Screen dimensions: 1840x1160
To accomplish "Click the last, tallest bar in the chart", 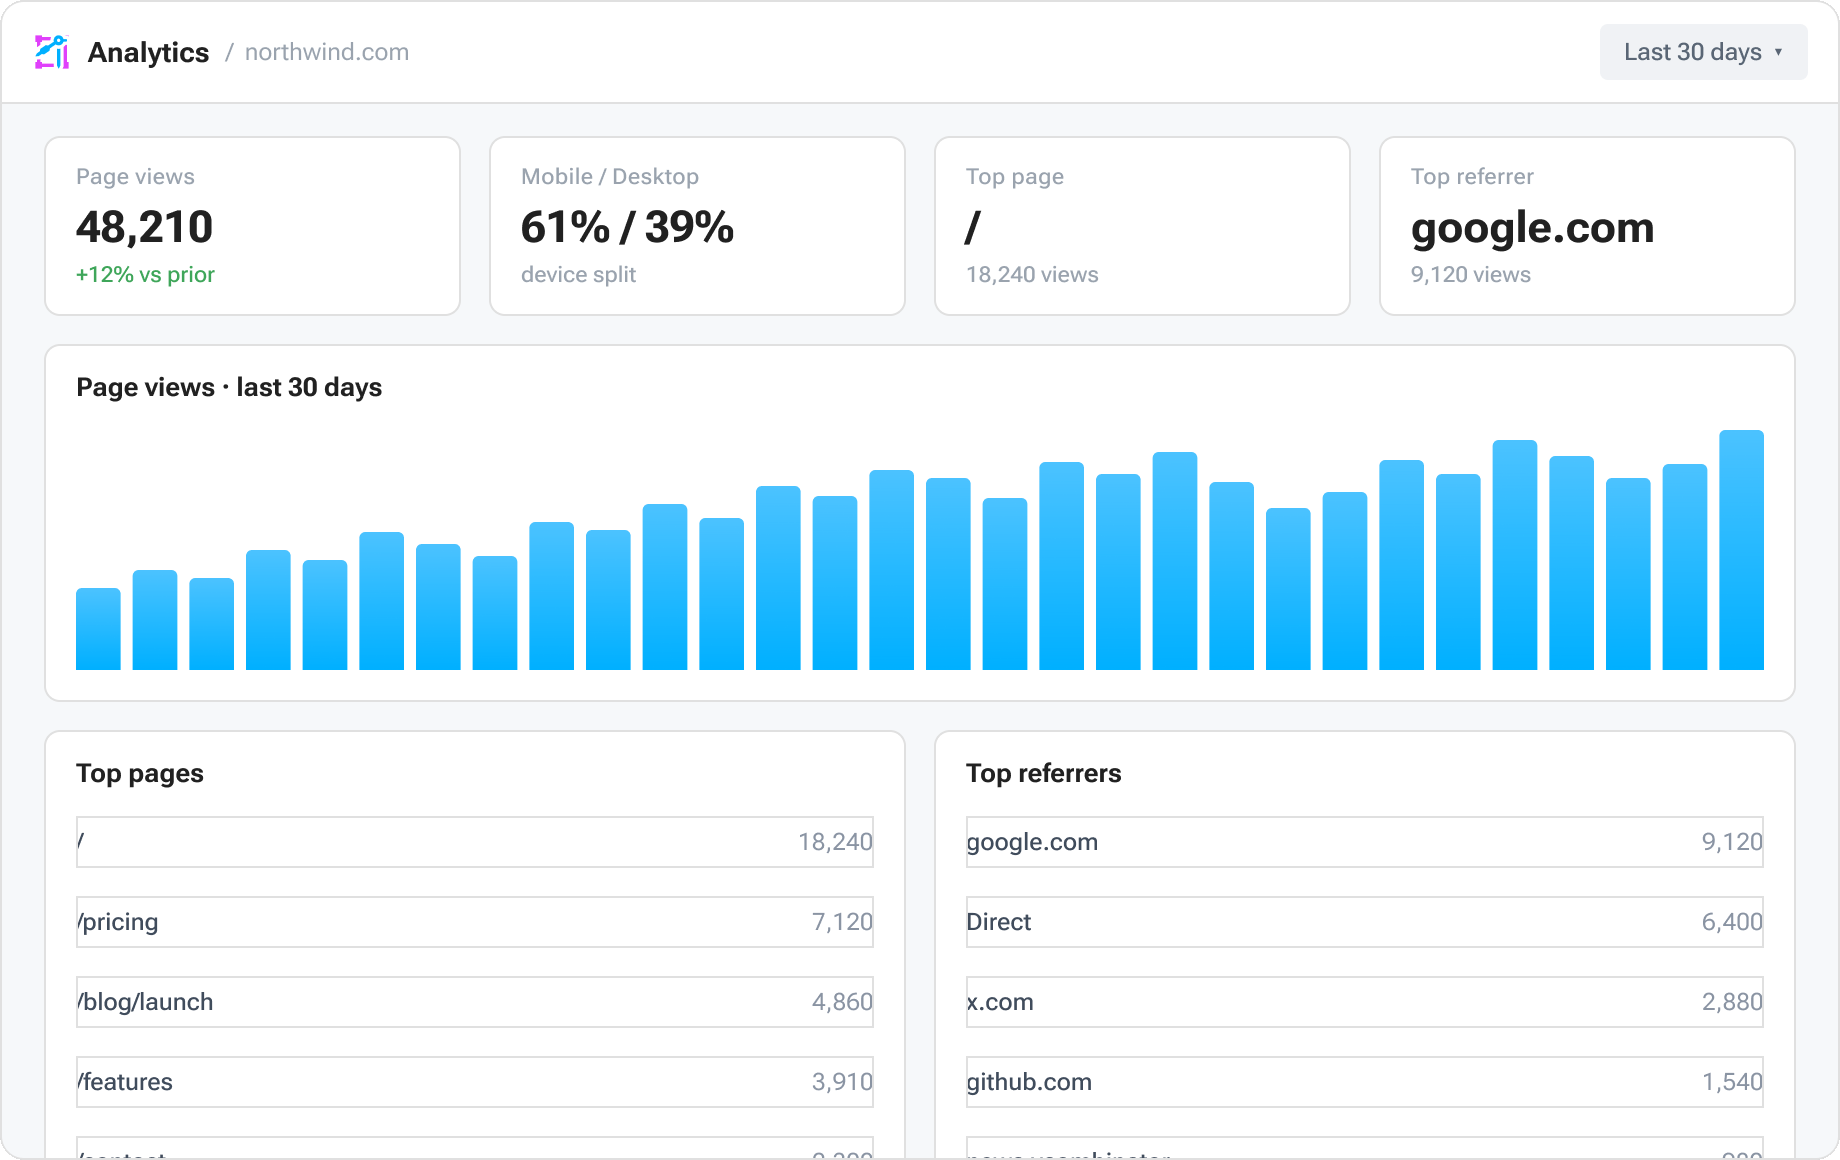I will 1741,550.
